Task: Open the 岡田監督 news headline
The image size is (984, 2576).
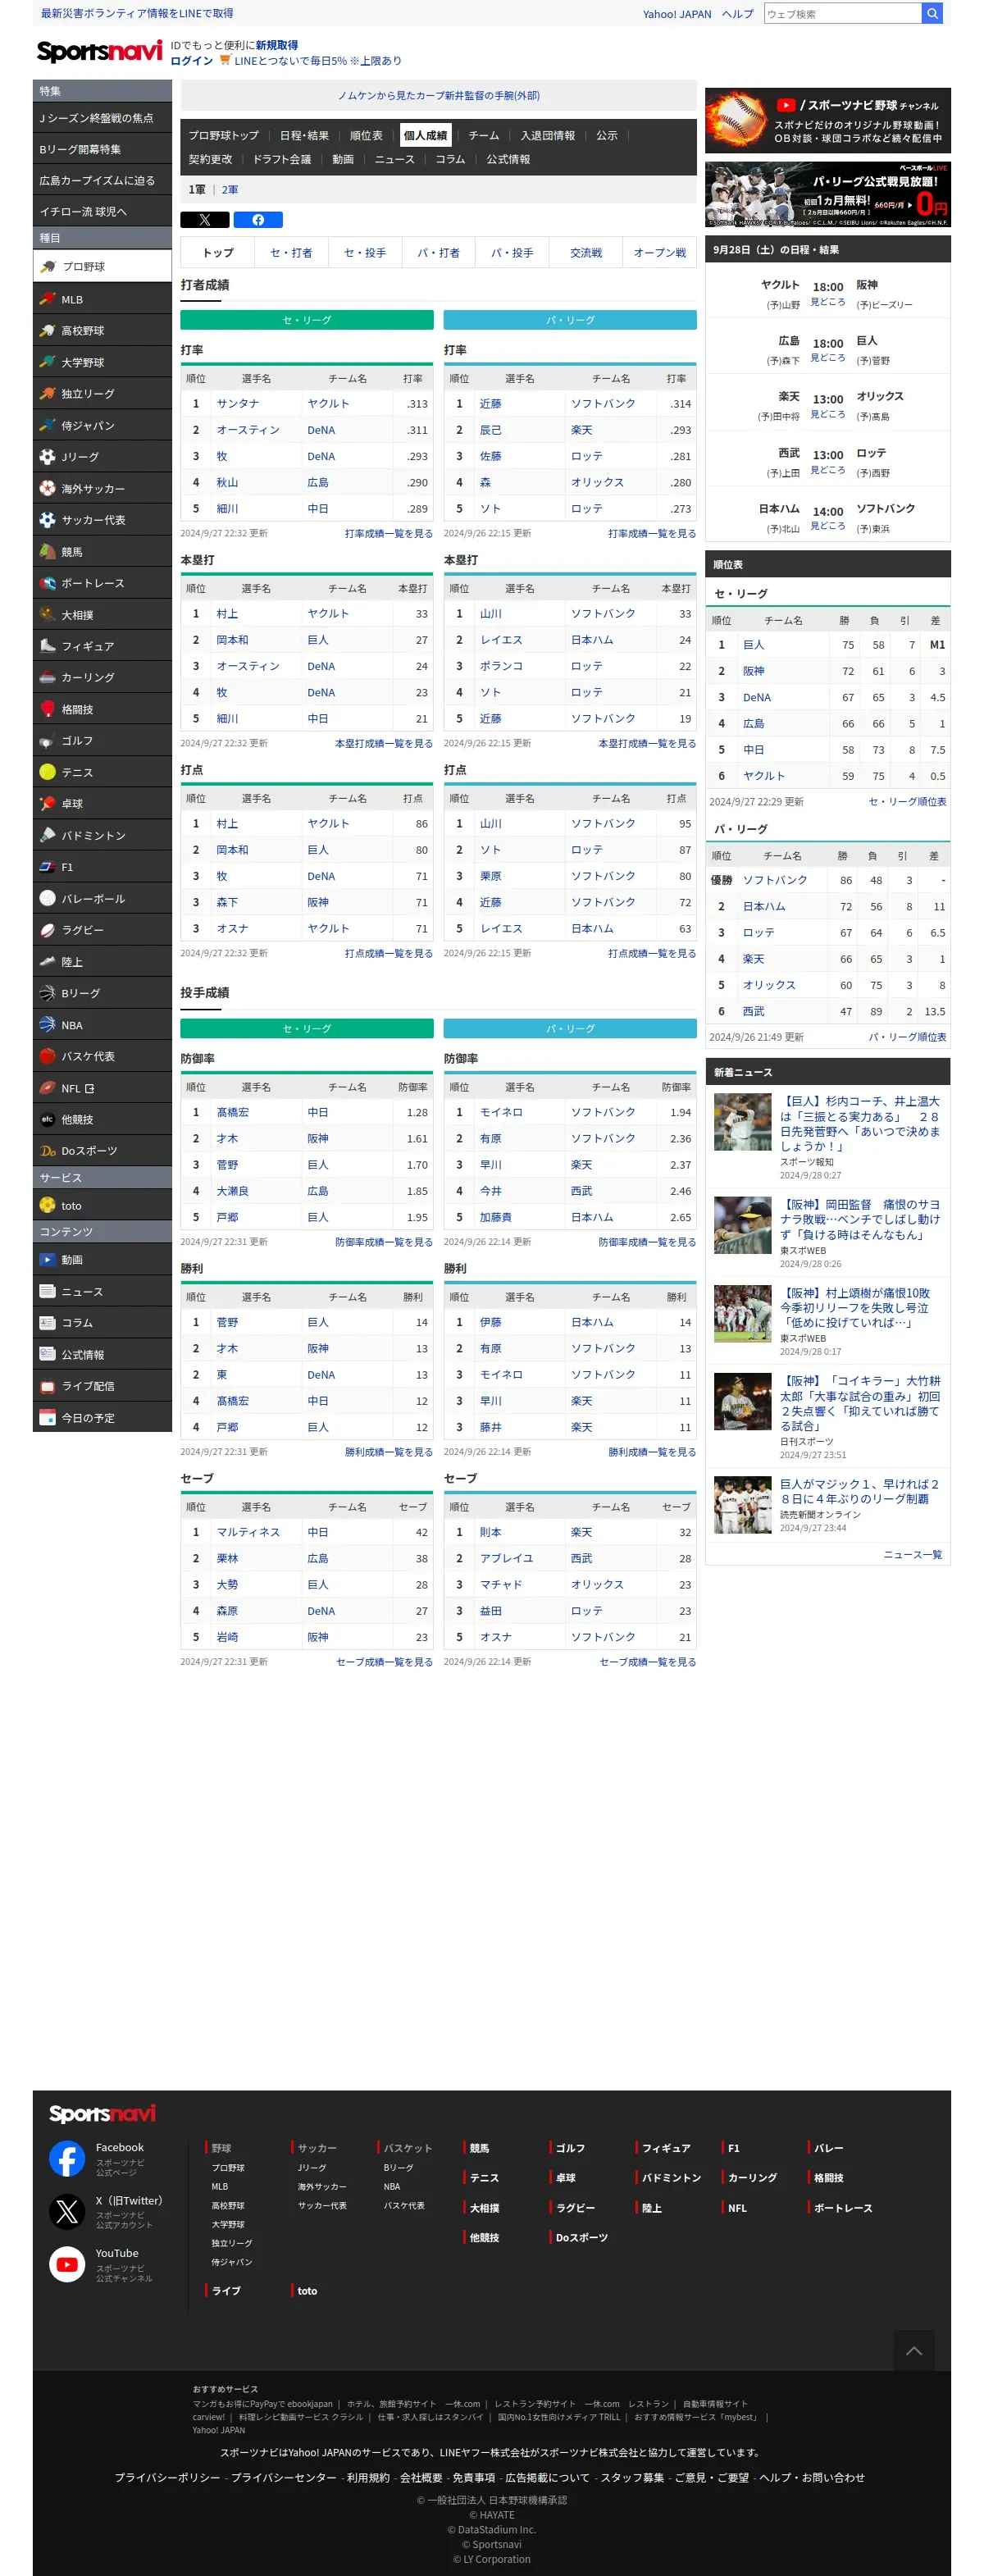Action: point(860,1220)
